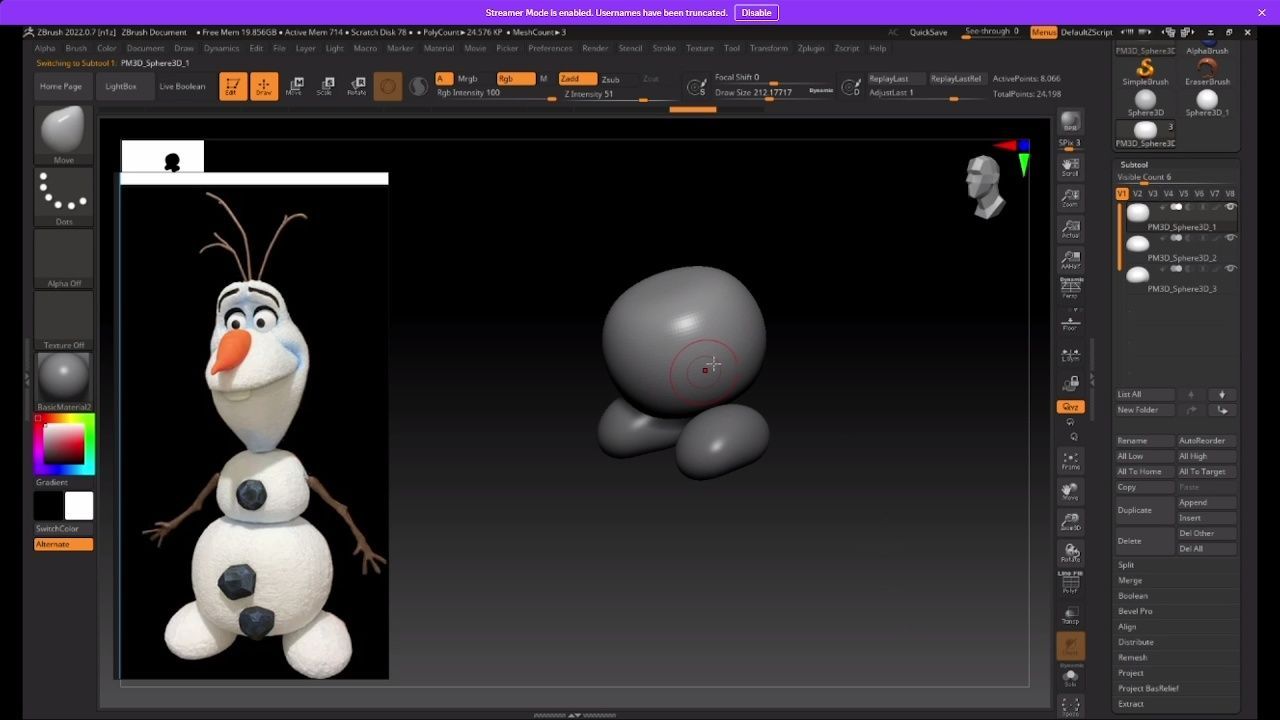1280x720 pixels.
Task: Click the Sphere3D_1 tool thumbnail
Action: click(1207, 102)
